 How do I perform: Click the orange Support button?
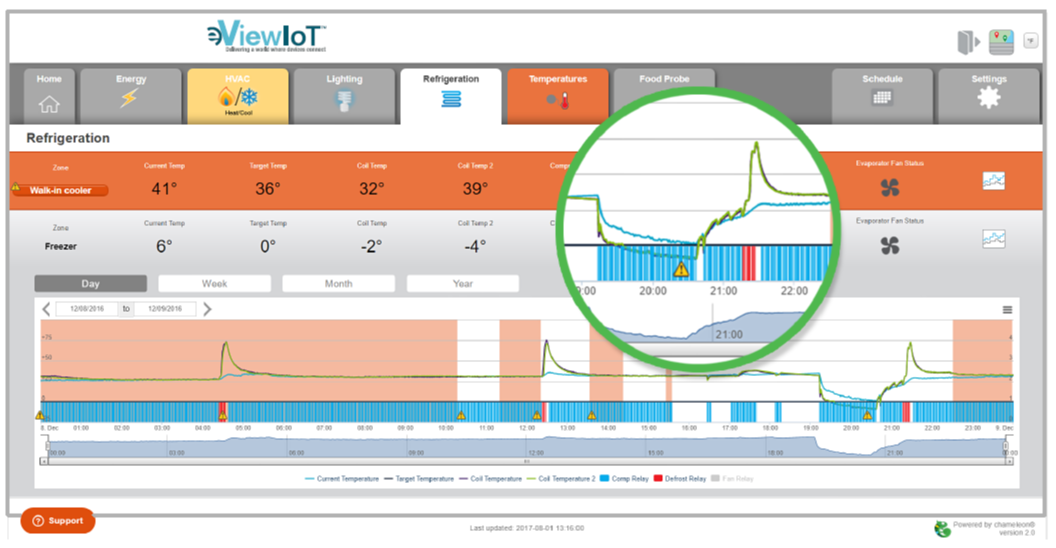coord(58,521)
